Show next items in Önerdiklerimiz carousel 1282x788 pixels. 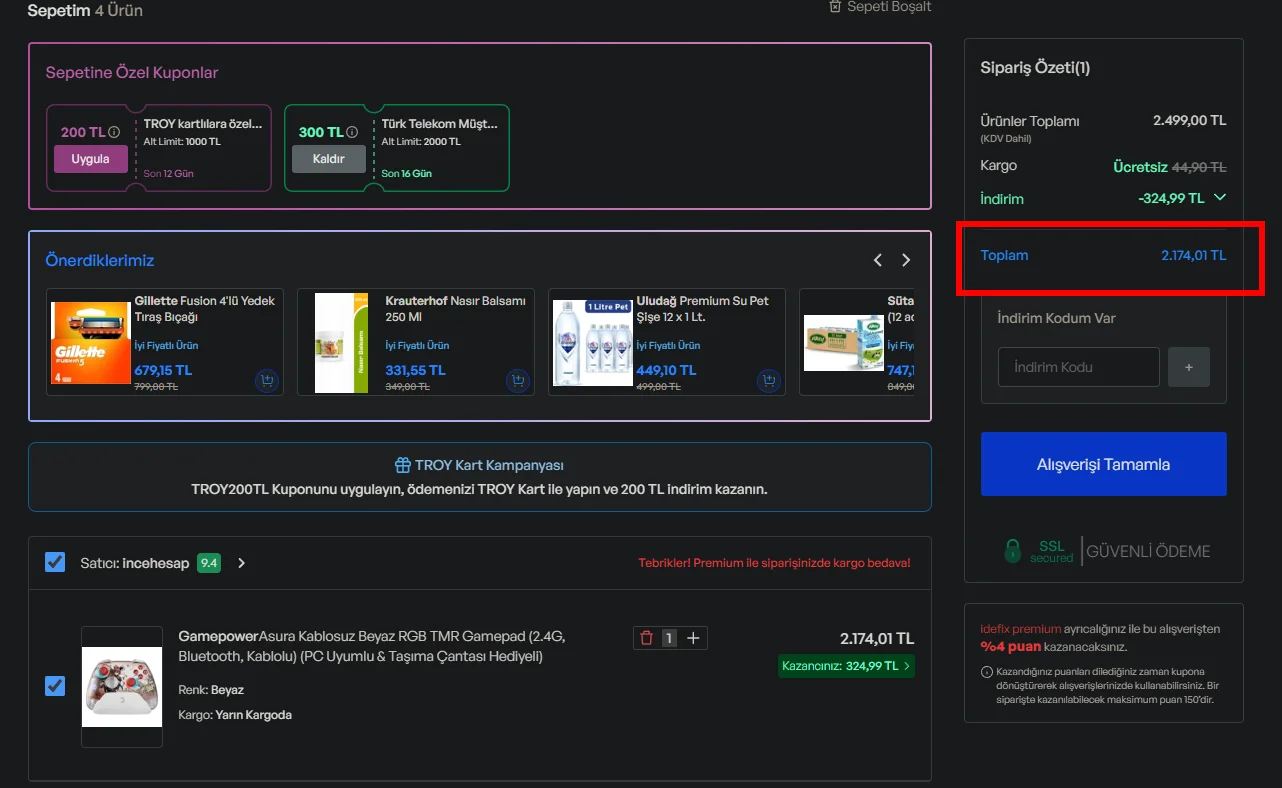906,260
